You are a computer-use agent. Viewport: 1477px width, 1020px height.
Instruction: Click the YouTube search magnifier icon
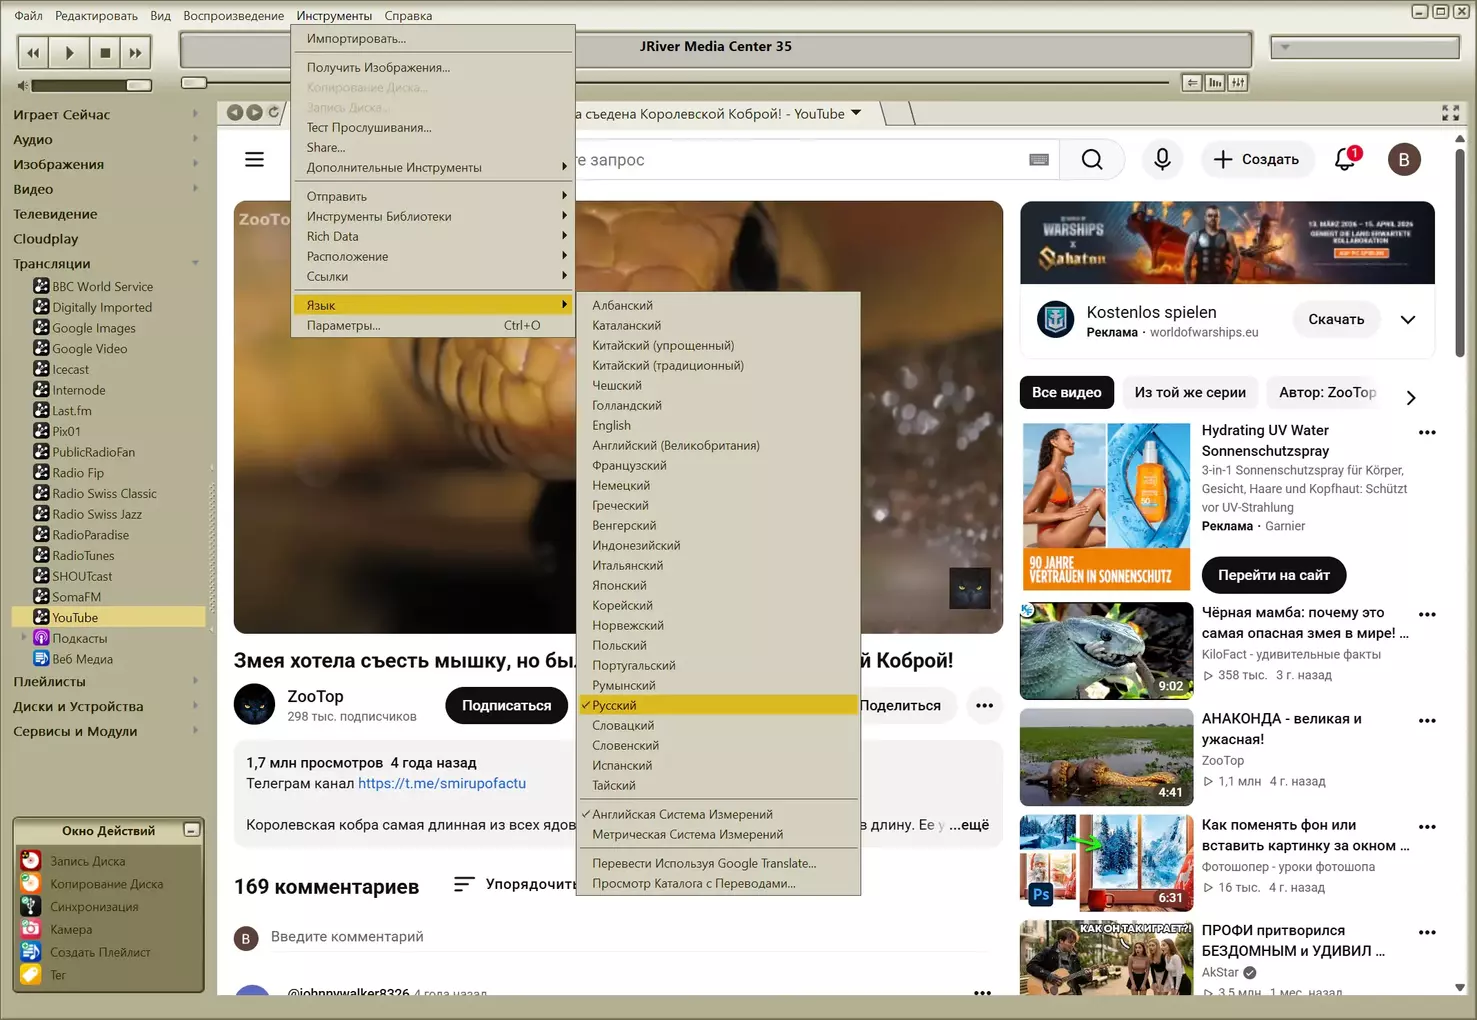tap(1092, 160)
